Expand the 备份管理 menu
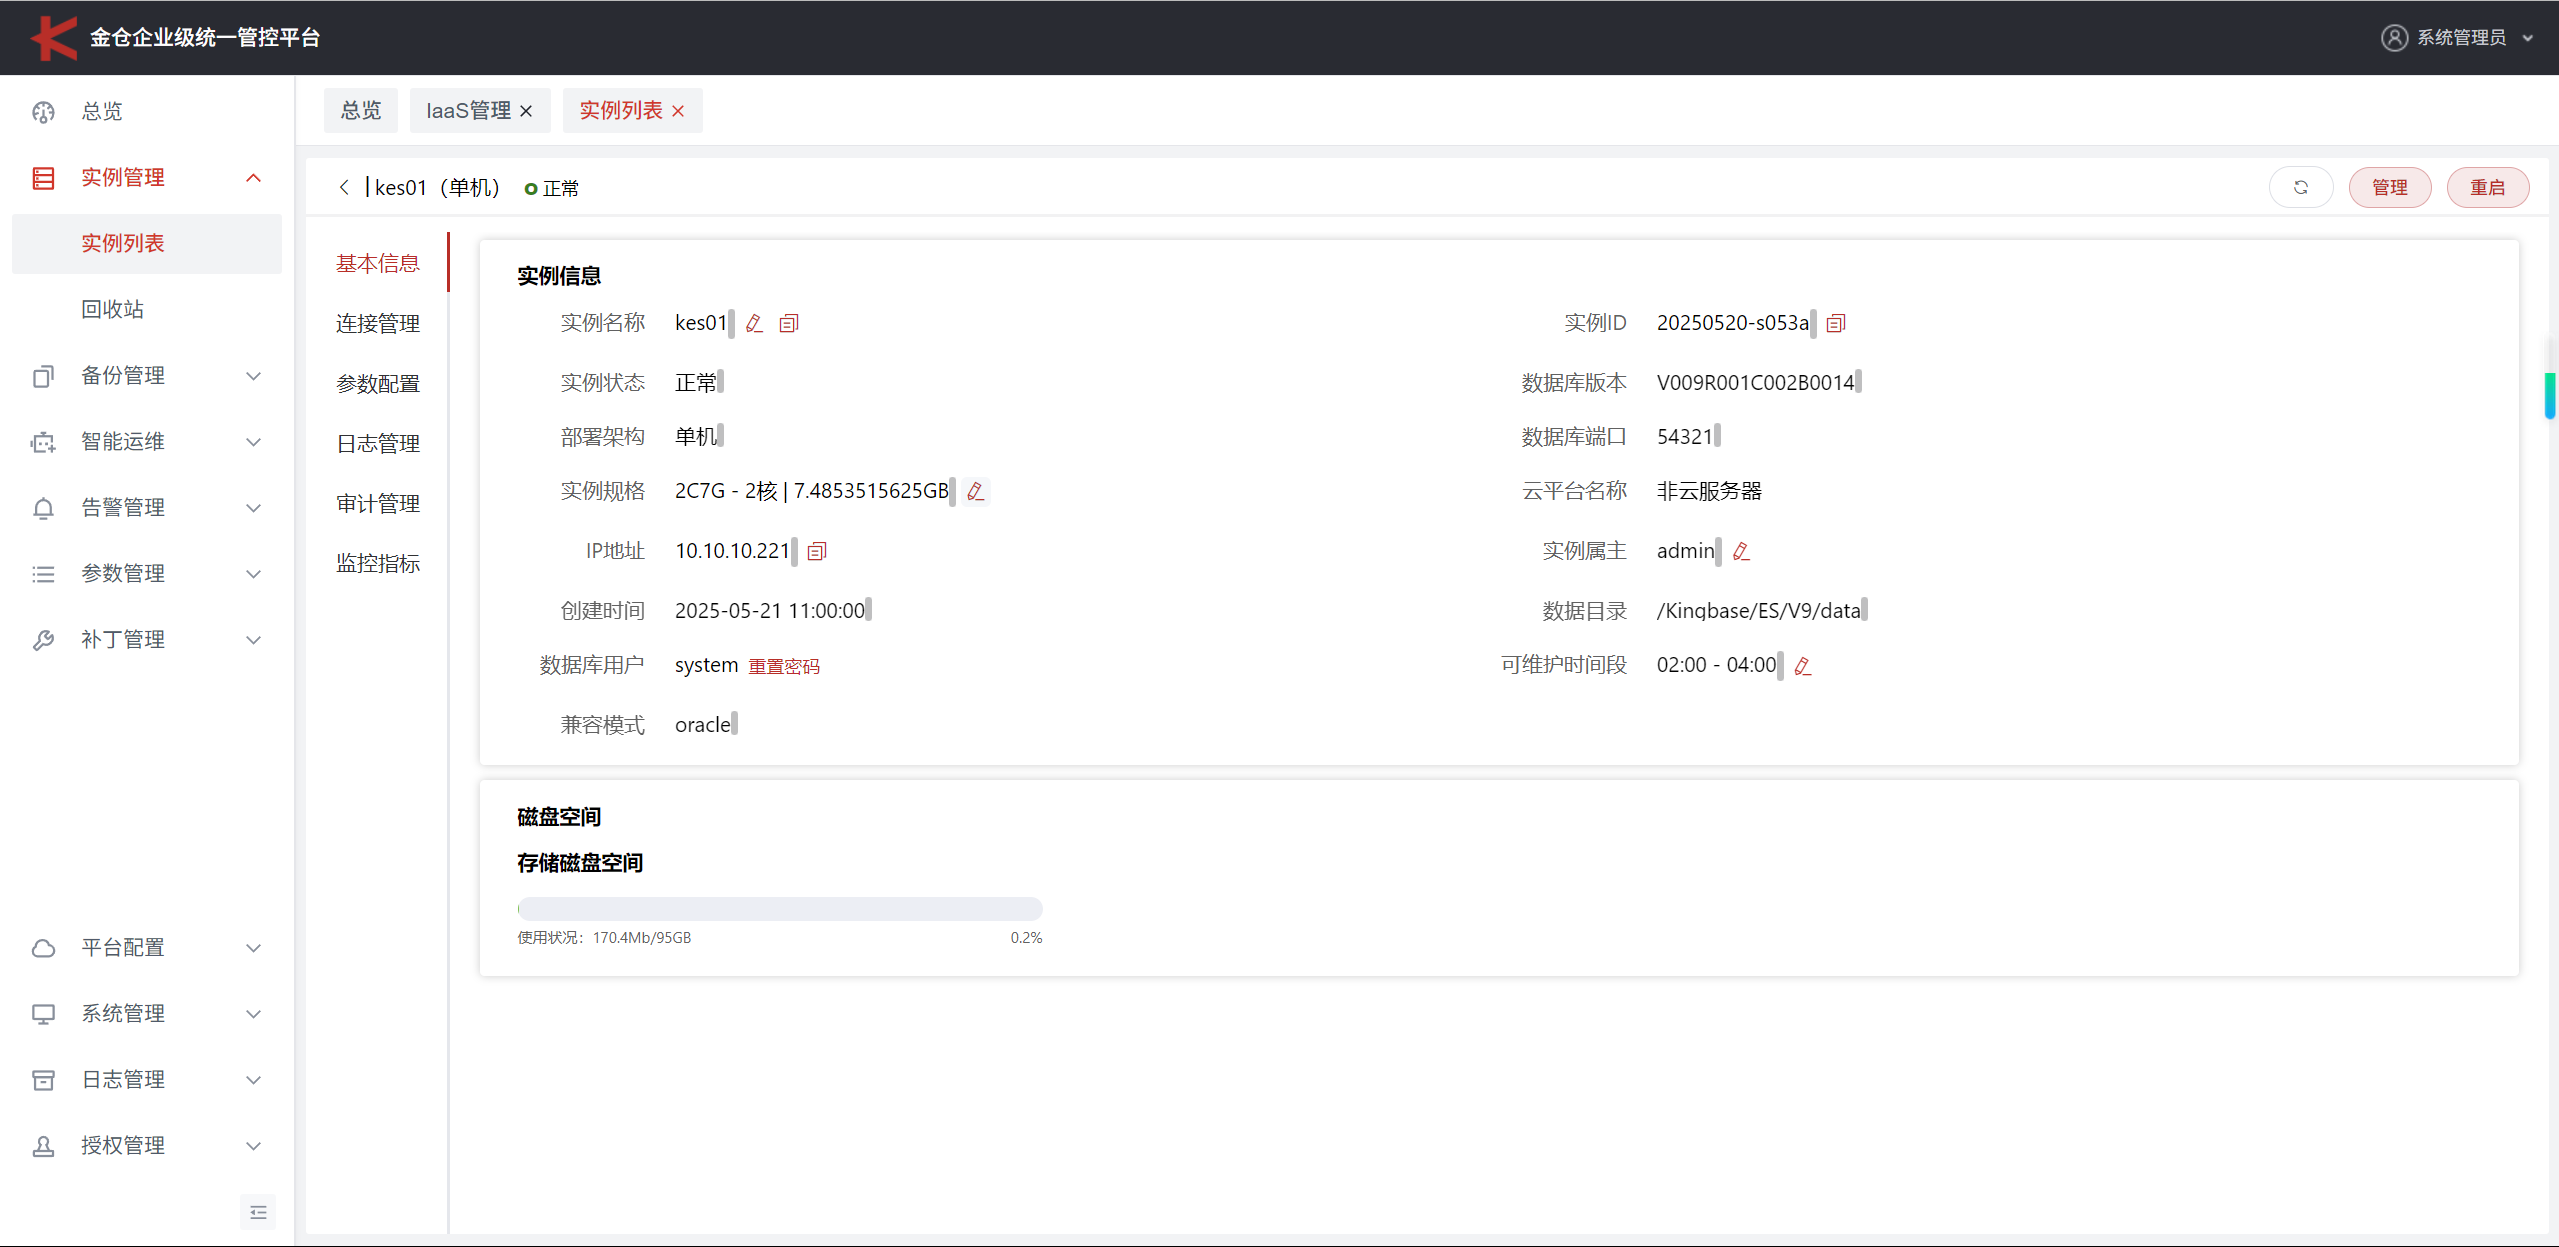The width and height of the screenshot is (2559, 1247). tap(254, 376)
